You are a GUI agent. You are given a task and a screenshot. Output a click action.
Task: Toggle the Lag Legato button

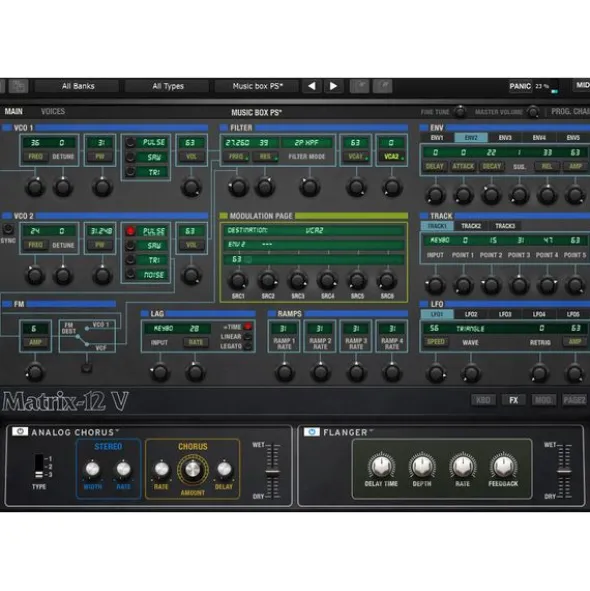click(248, 346)
